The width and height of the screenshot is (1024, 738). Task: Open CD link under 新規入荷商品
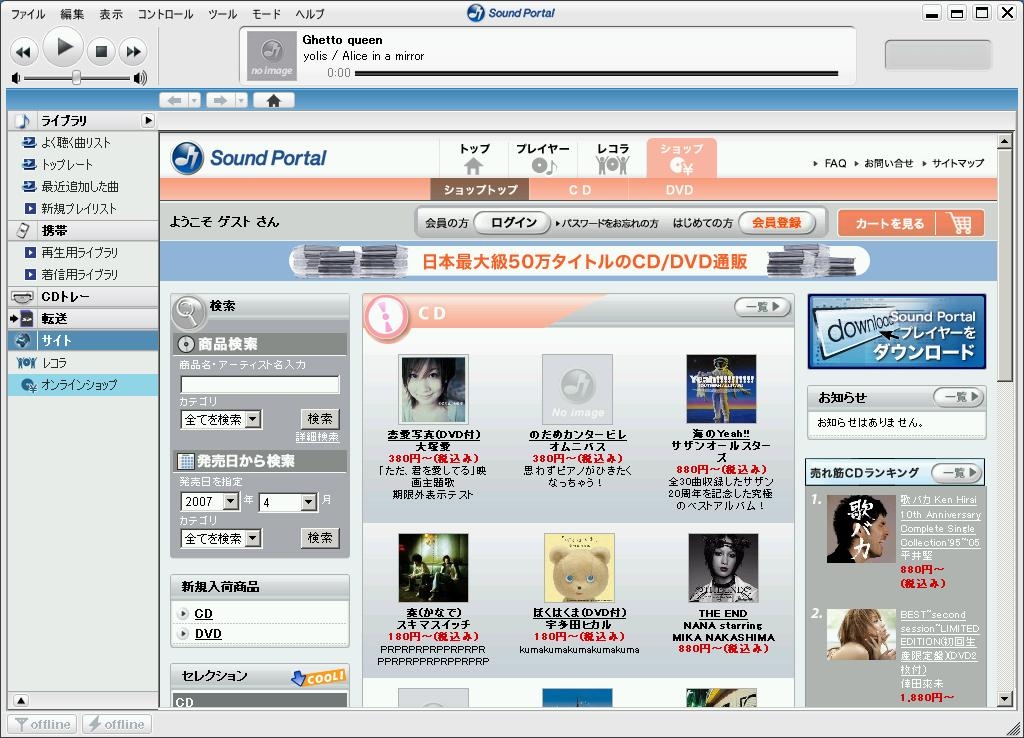(x=204, y=614)
